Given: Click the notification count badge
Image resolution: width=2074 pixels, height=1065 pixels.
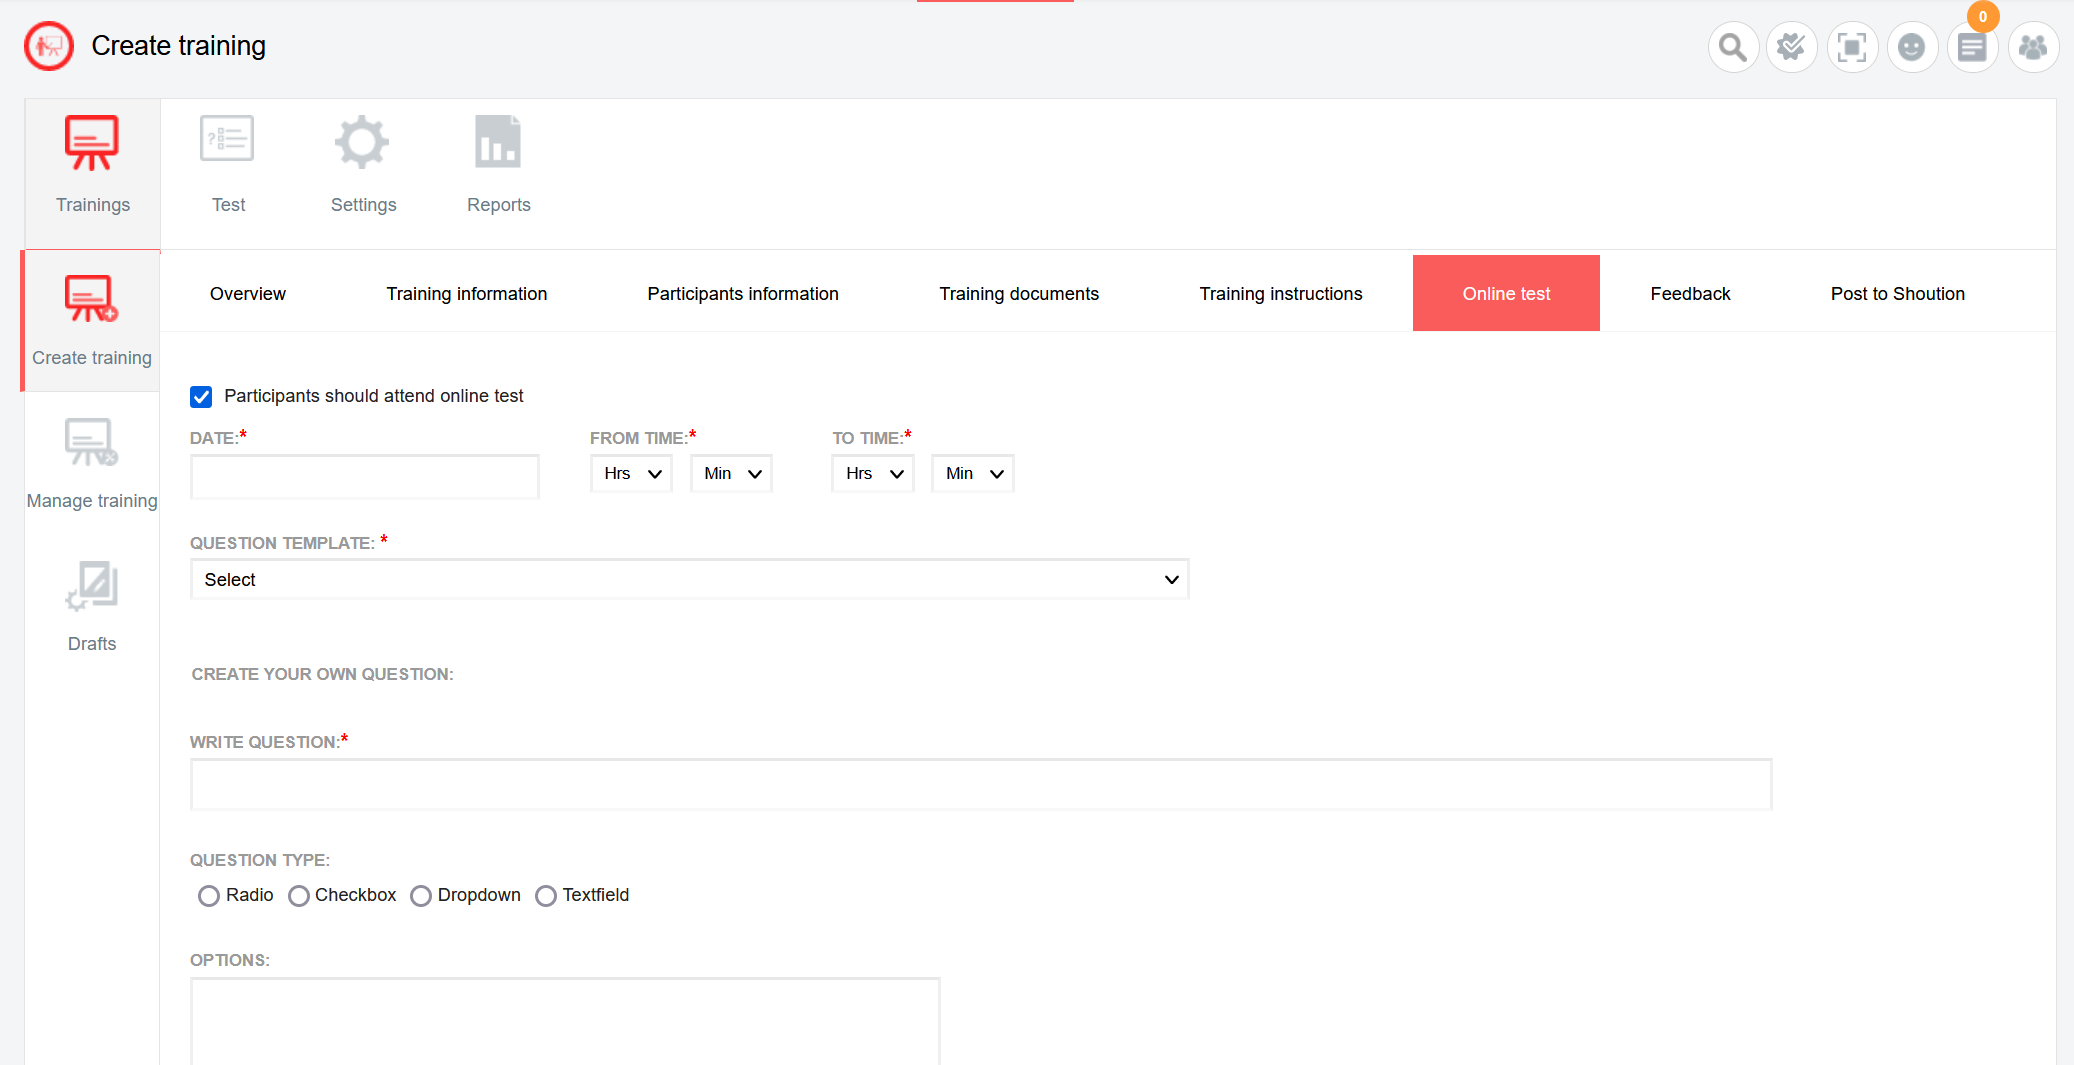Looking at the screenshot, I should click(x=1983, y=17).
